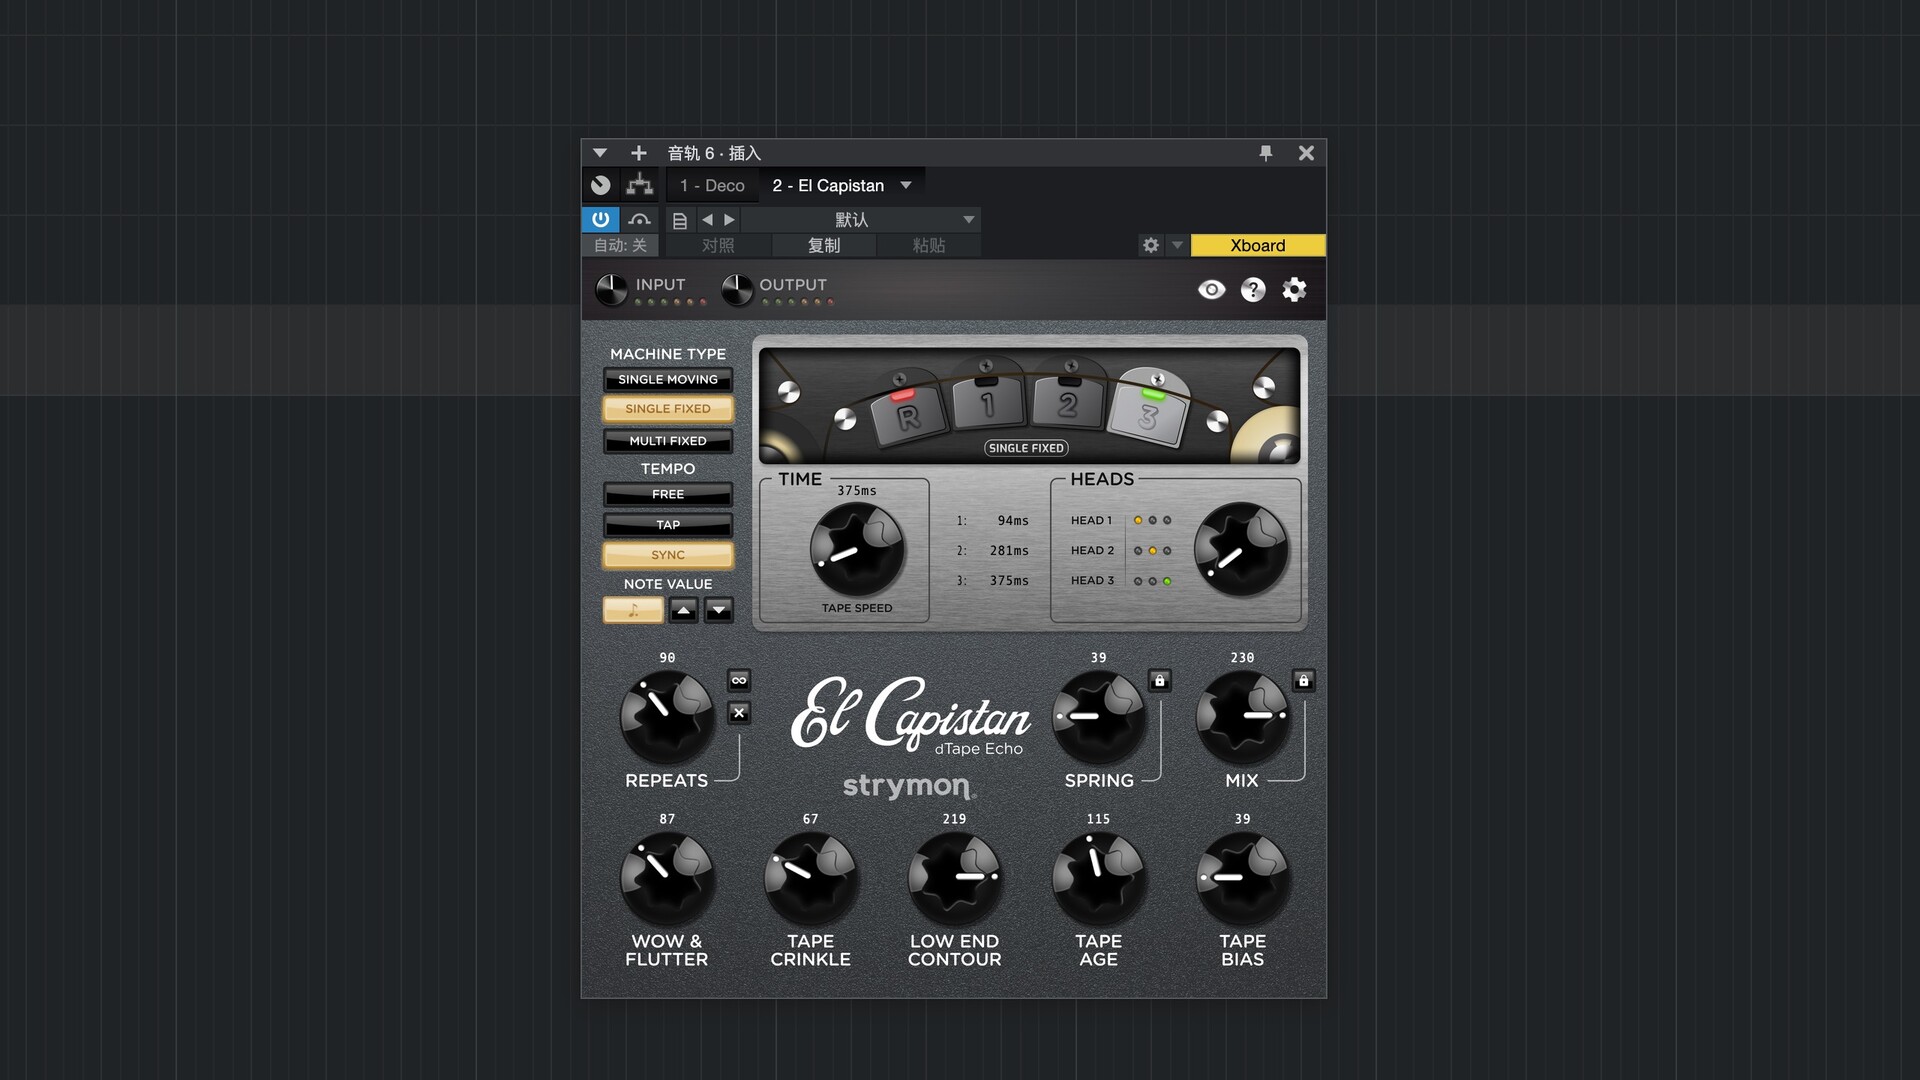Switch to the 1 - Deco tab
The height and width of the screenshot is (1080, 1920).
(712, 185)
